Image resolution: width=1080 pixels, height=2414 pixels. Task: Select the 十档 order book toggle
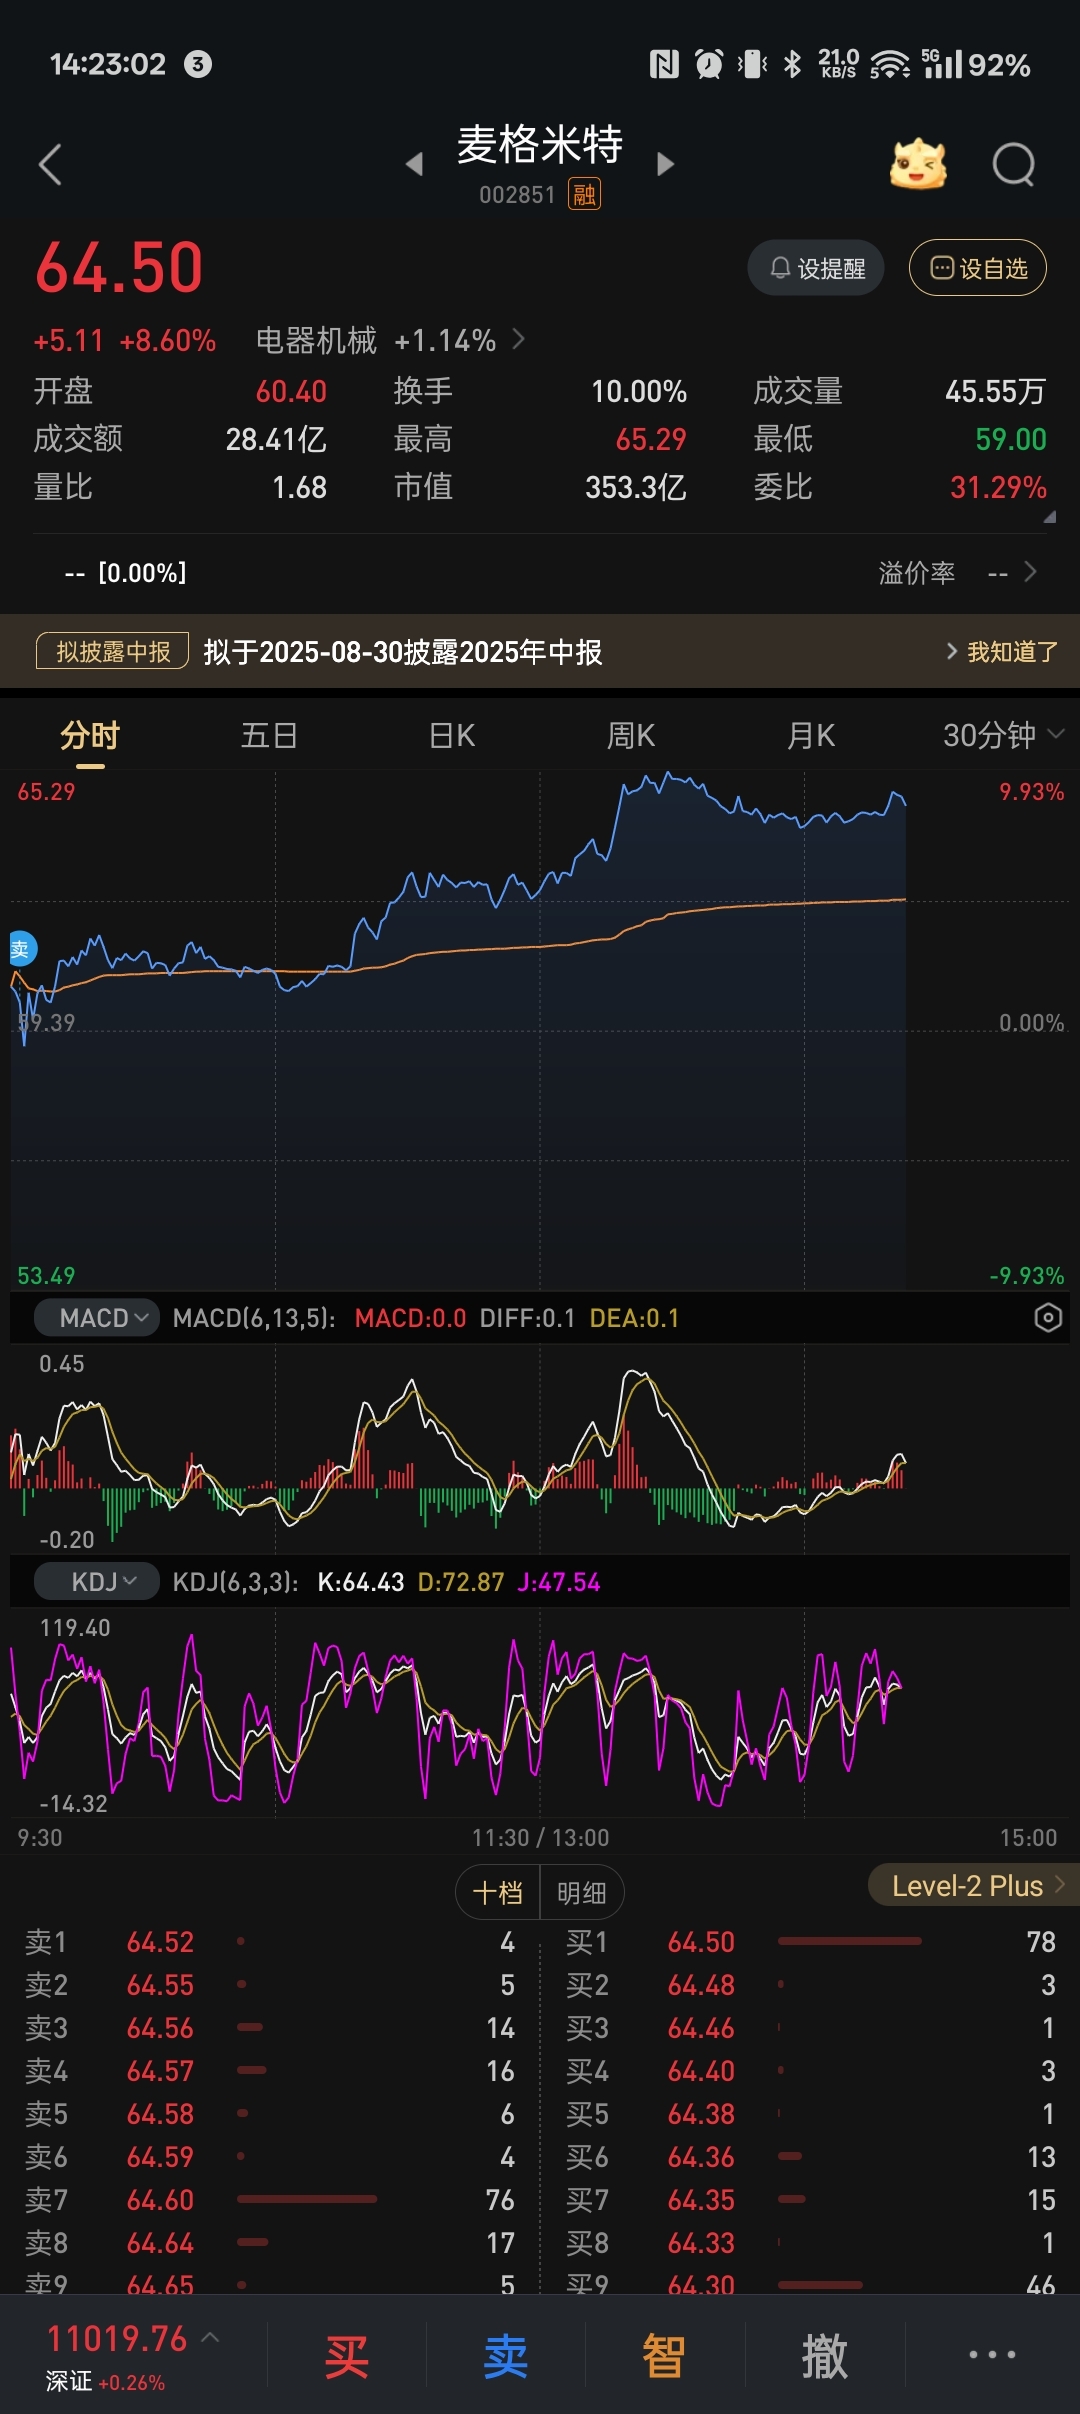[x=498, y=1892]
